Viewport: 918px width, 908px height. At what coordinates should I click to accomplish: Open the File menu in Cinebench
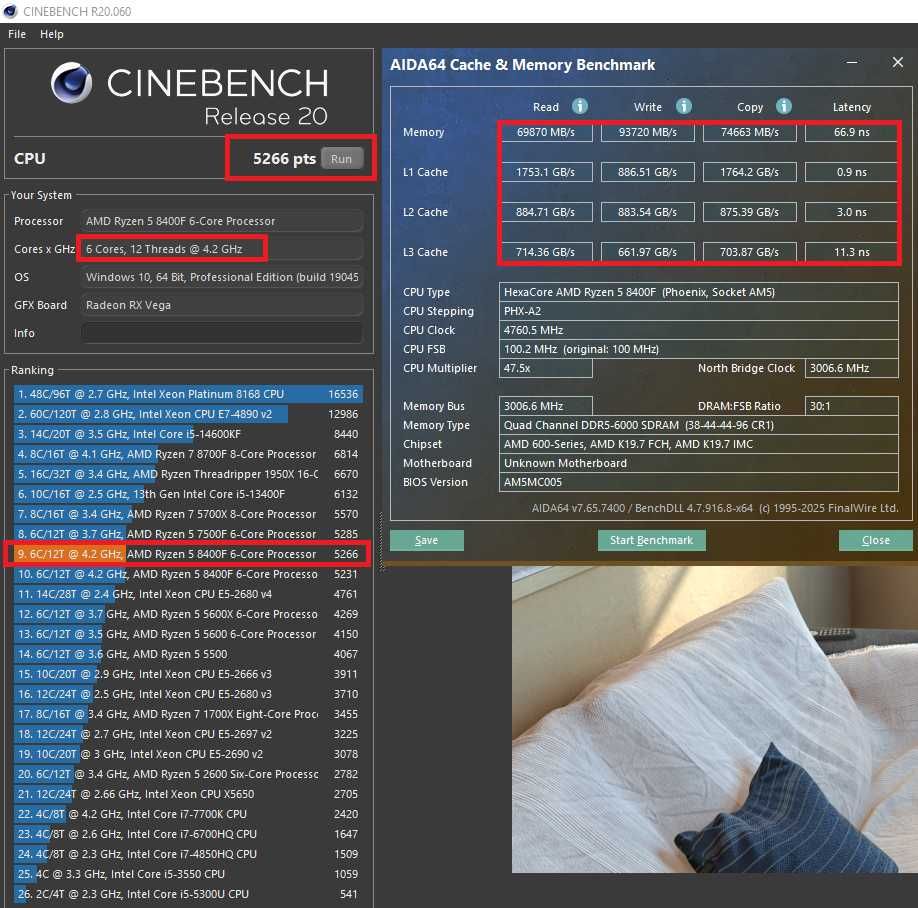[17, 34]
